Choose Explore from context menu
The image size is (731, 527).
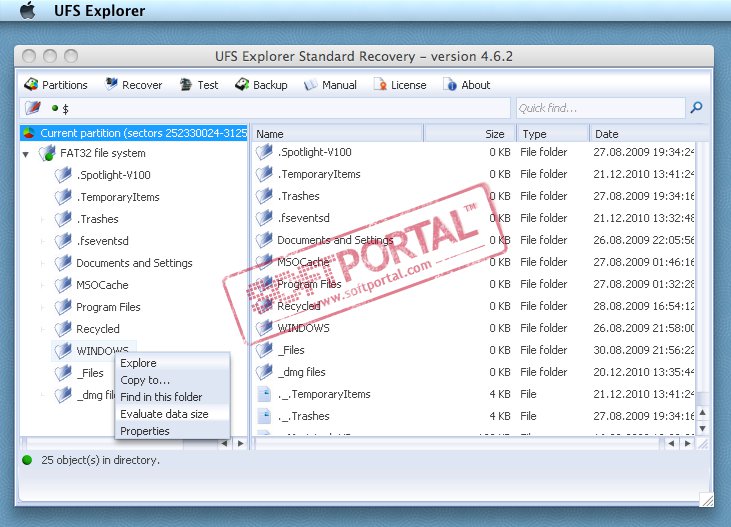172,363
